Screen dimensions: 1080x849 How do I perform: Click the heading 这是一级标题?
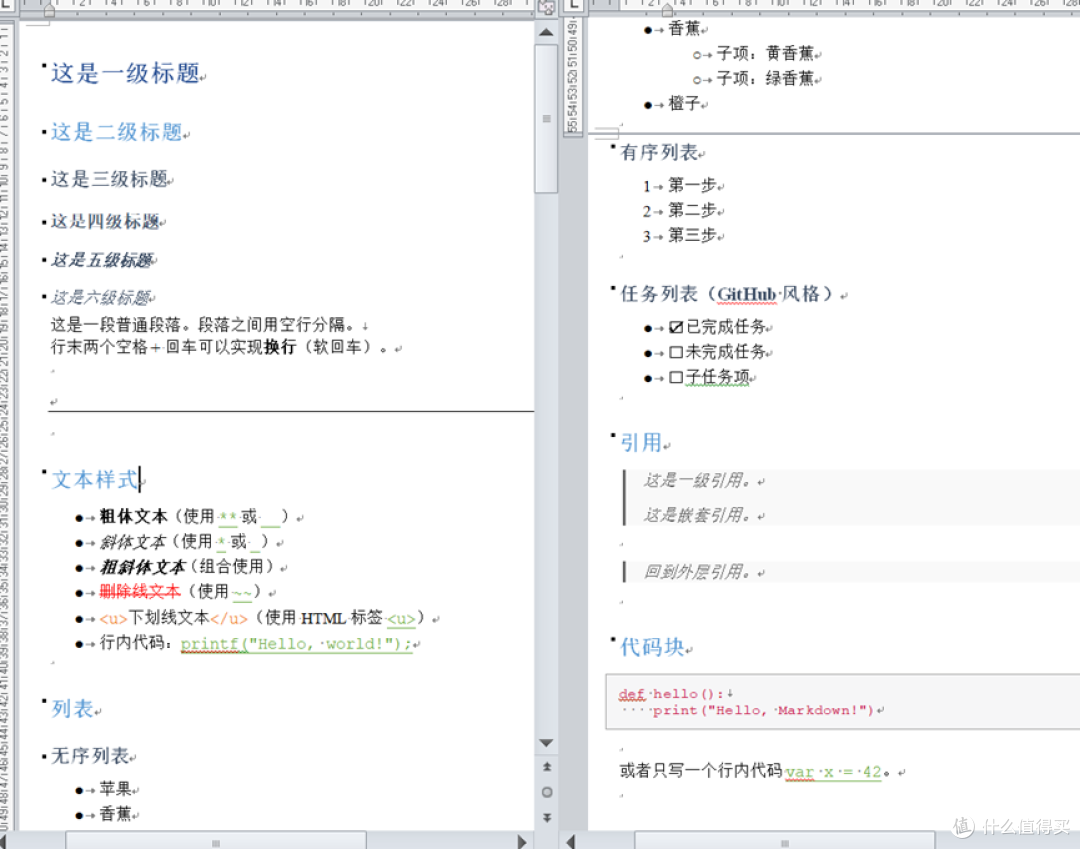pos(125,72)
